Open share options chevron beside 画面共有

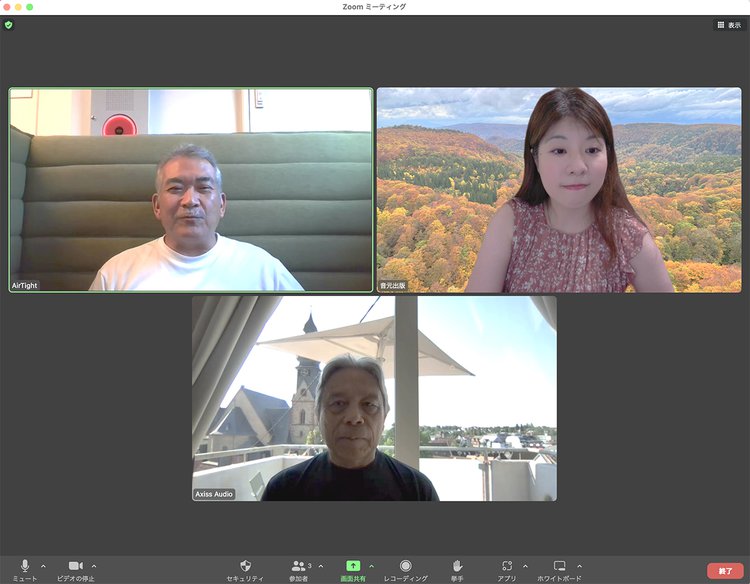pos(372,566)
